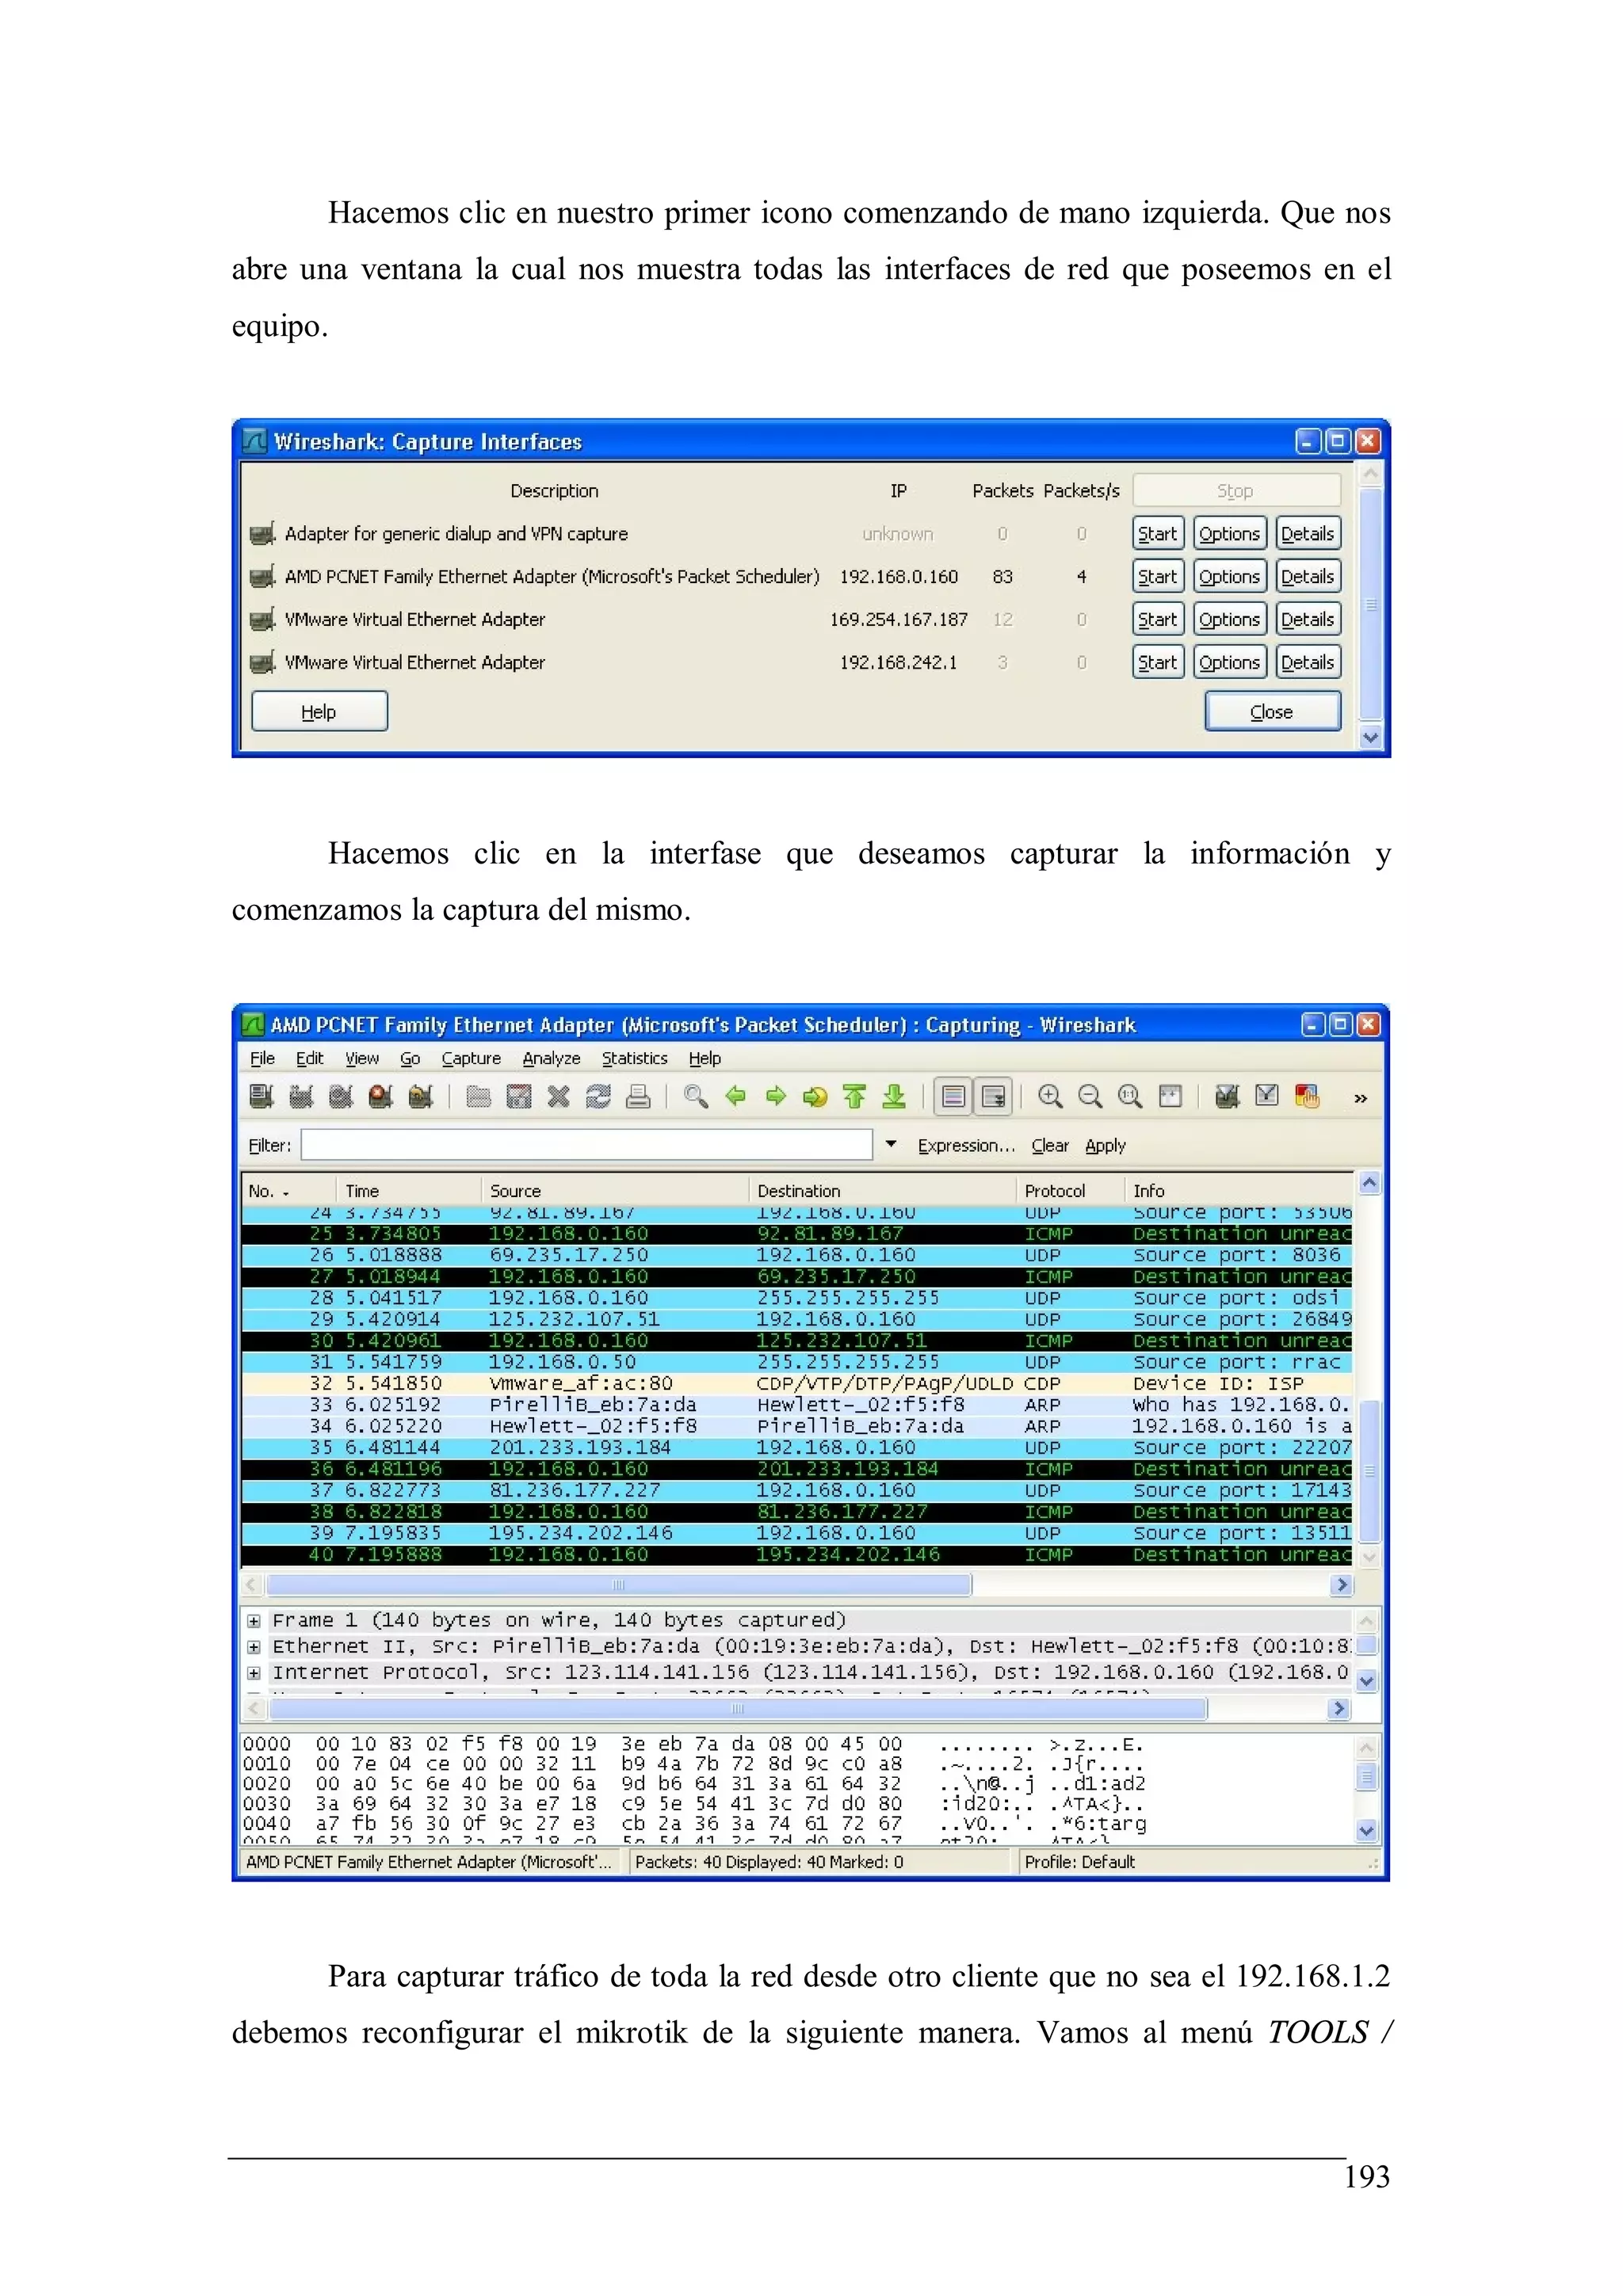Click the Print packets toolbar icon
Viewport: 1623px width, 2296px height.
[x=638, y=1096]
